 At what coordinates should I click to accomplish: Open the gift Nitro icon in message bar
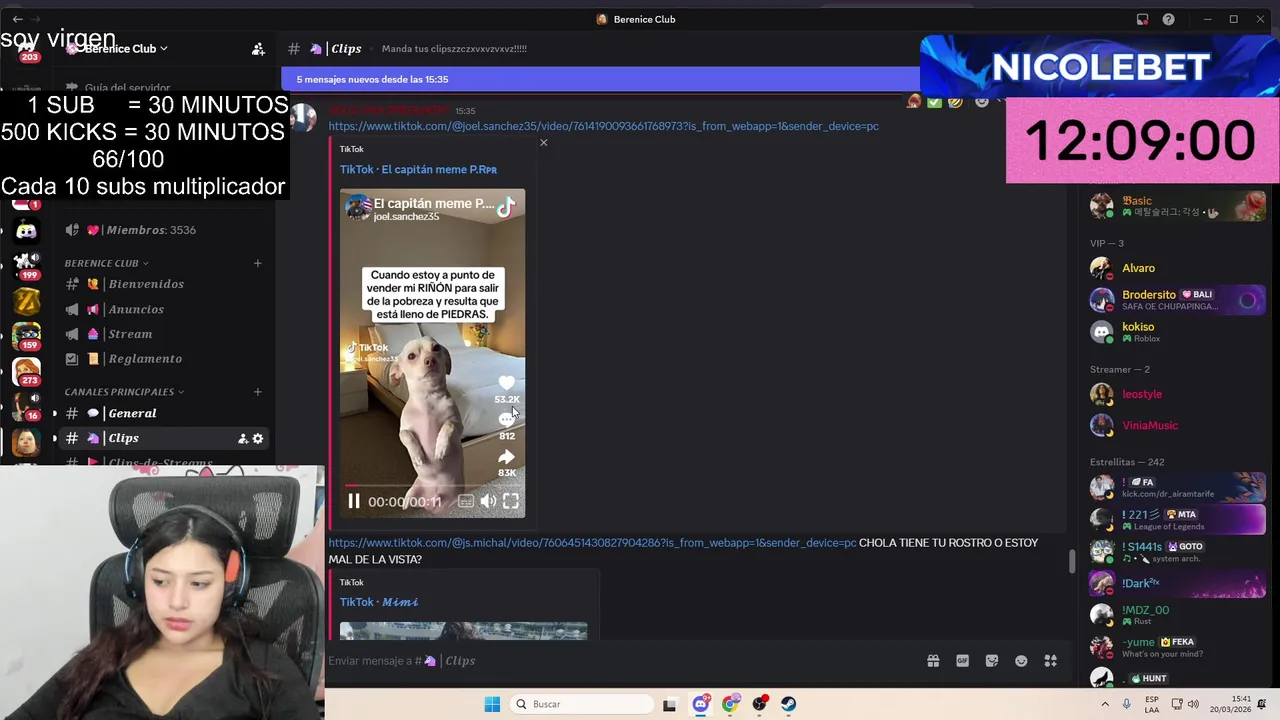pyautogui.click(x=933, y=661)
